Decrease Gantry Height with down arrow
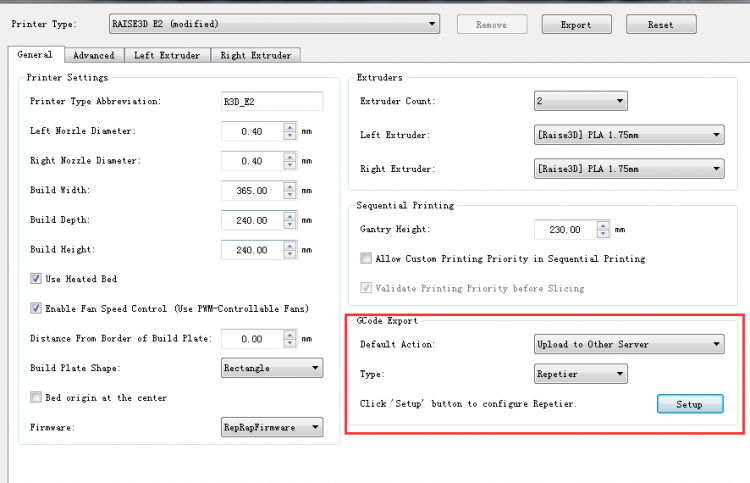Viewport: 750px width, 483px height. pos(603,234)
